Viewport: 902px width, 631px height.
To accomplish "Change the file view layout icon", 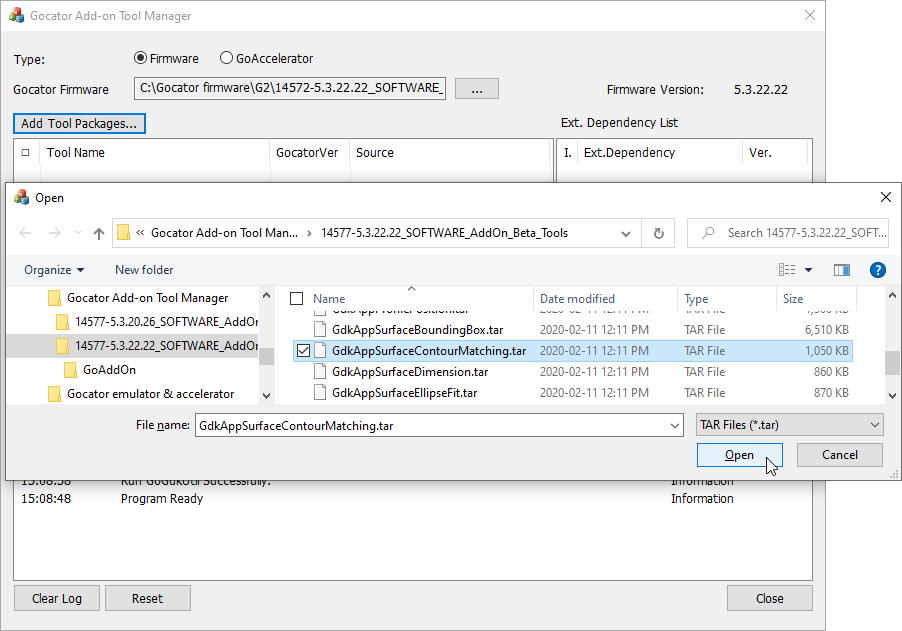I will click(787, 270).
